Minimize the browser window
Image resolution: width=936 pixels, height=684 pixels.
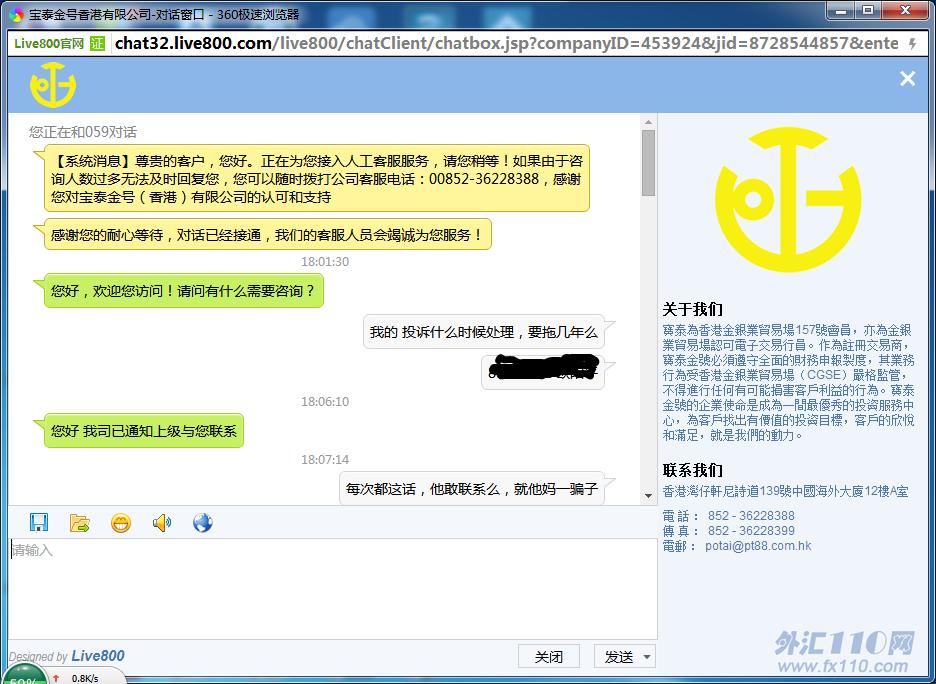point(842,11)
